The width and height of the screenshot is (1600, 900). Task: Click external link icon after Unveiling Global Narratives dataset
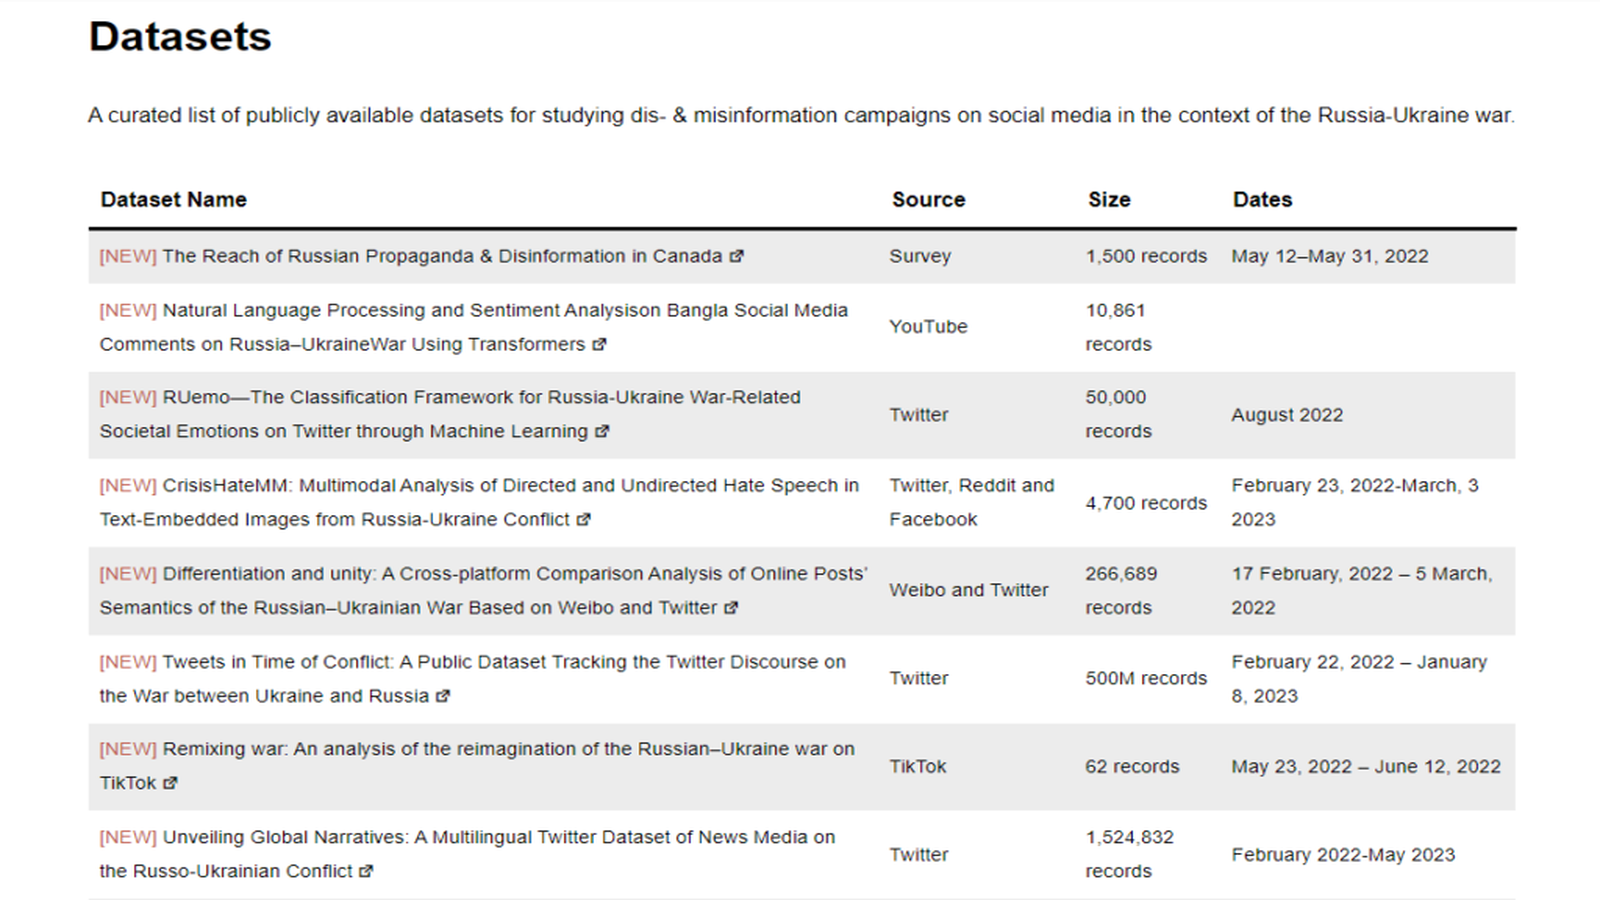pos(366,871)
